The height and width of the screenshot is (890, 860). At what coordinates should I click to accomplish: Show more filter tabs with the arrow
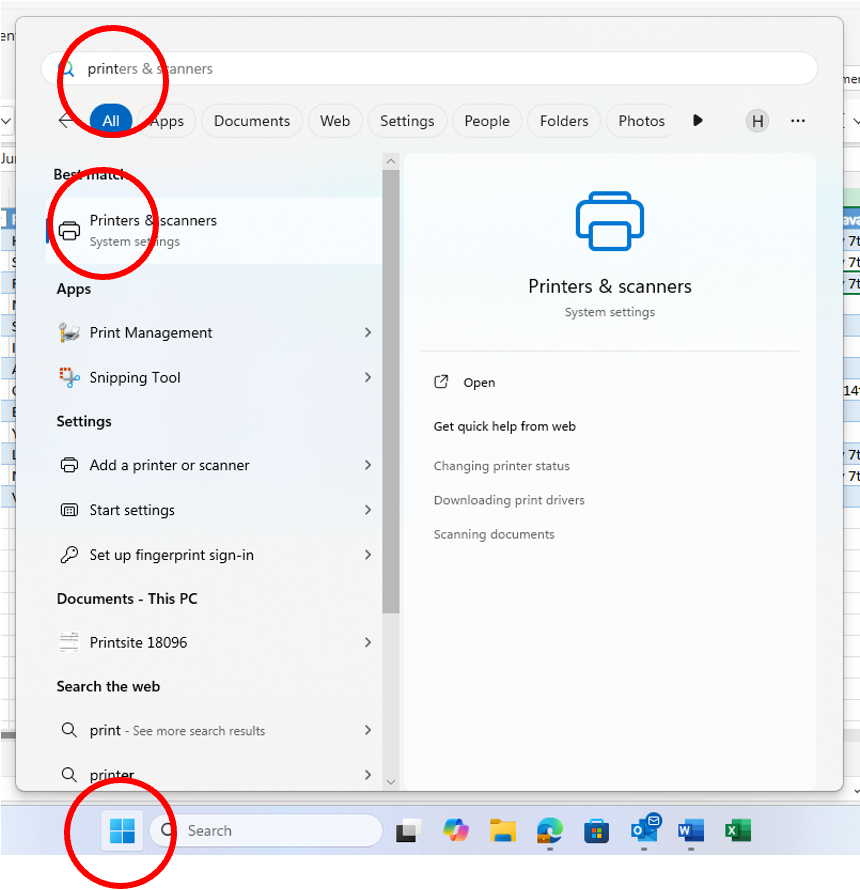tap(698, 121)
